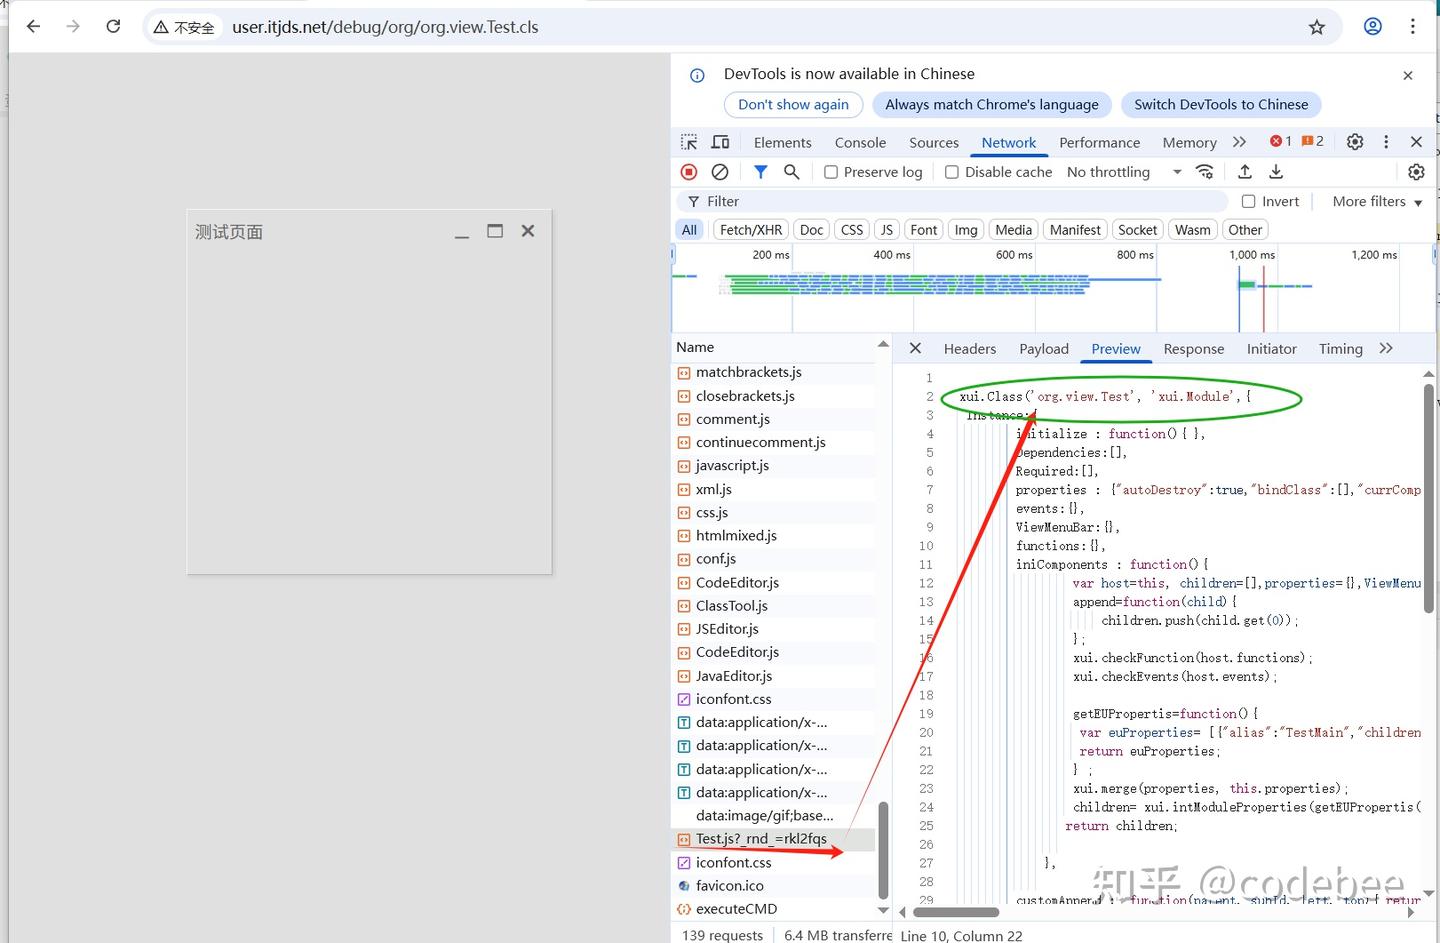
Task: Check the Disable cache option
Action: click(952, 172)
